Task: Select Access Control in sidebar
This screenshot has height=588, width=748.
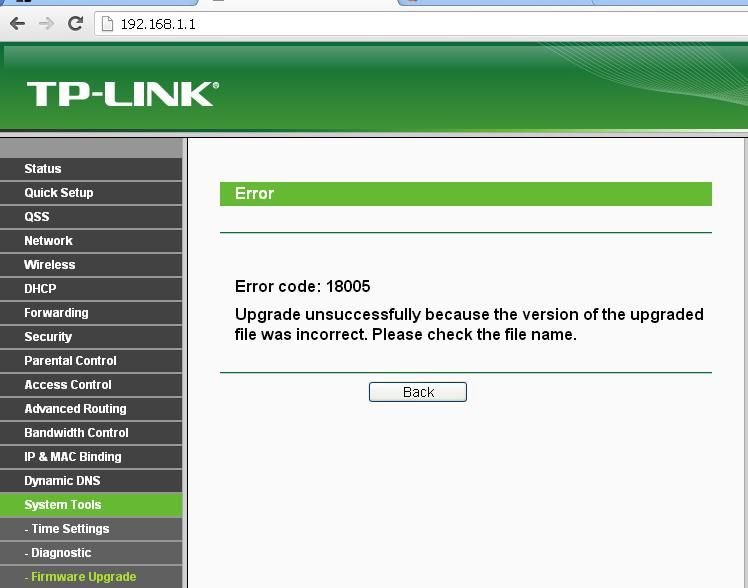Action: tap(68, 385)
